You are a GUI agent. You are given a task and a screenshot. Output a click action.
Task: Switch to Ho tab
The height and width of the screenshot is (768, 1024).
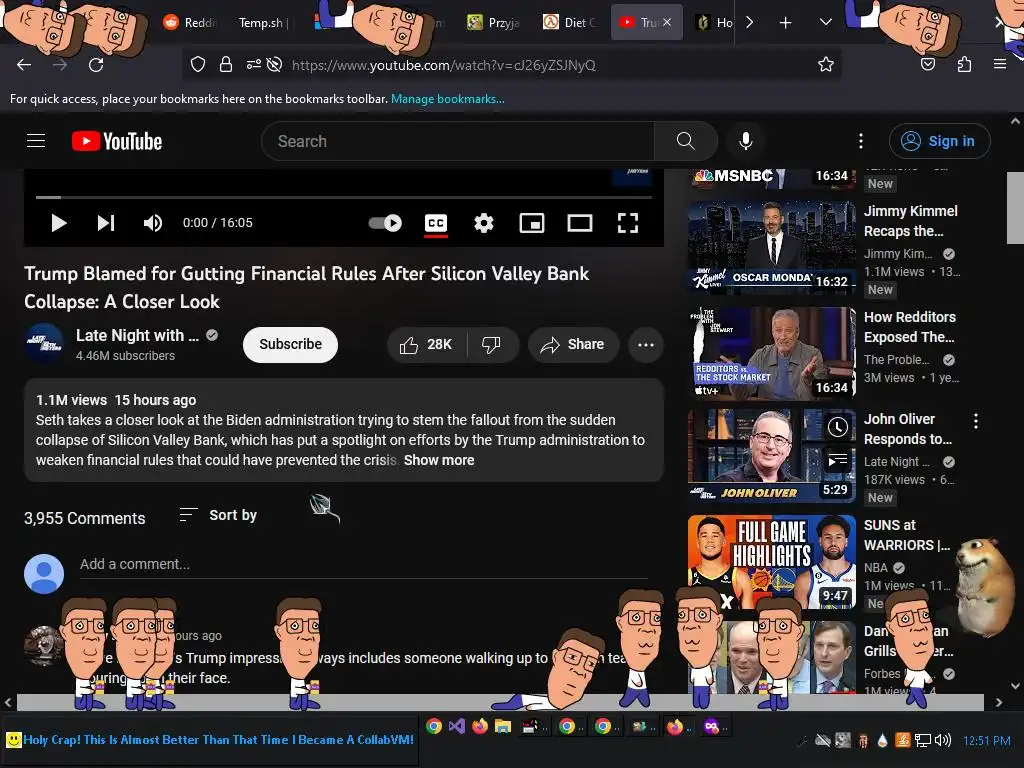click(x=713, y=23)
